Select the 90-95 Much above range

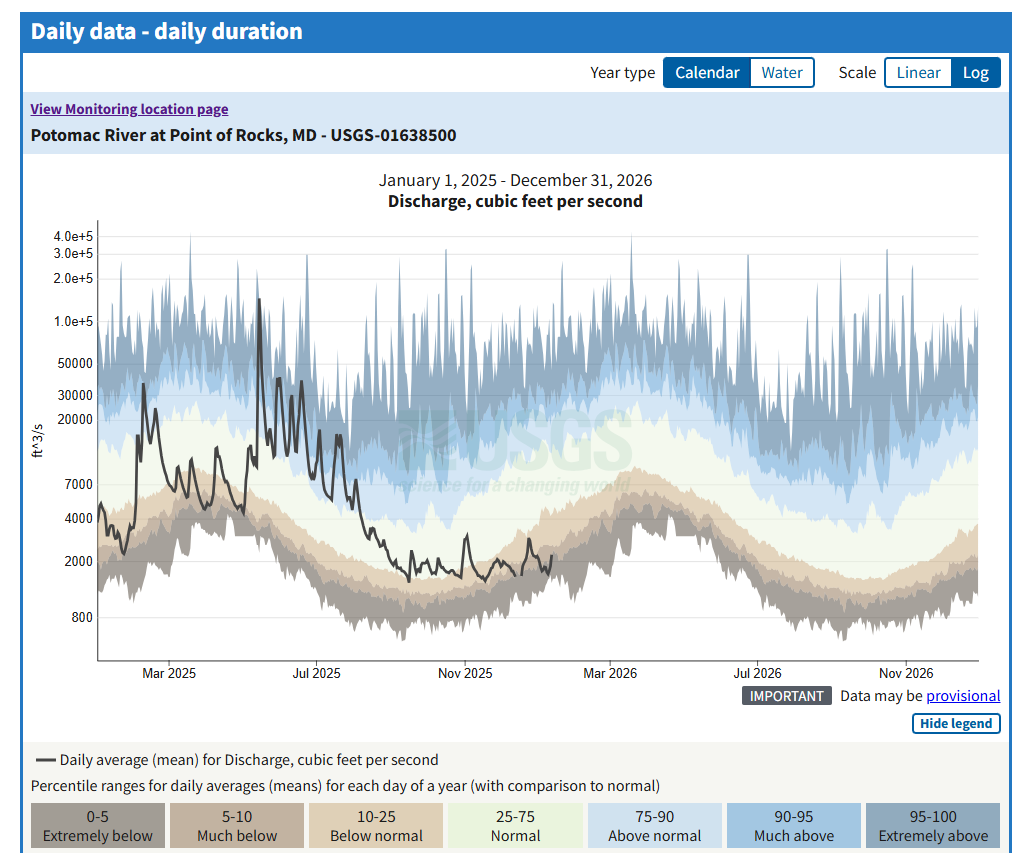point(793,825)
